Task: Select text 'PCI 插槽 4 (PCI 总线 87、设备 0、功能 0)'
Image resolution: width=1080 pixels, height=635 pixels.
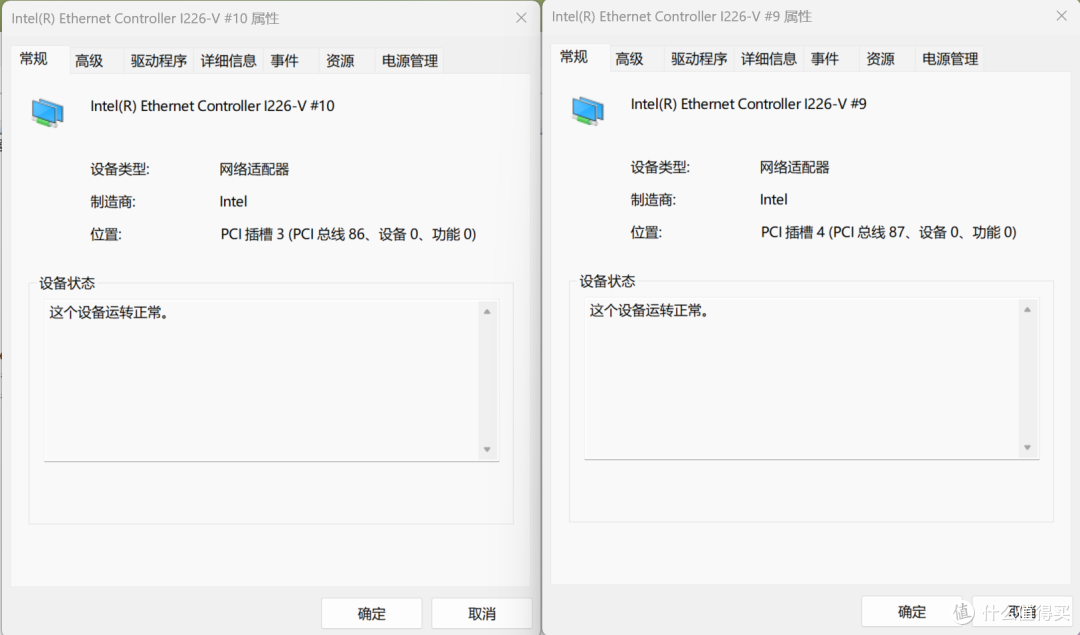Action: [888, 232]
